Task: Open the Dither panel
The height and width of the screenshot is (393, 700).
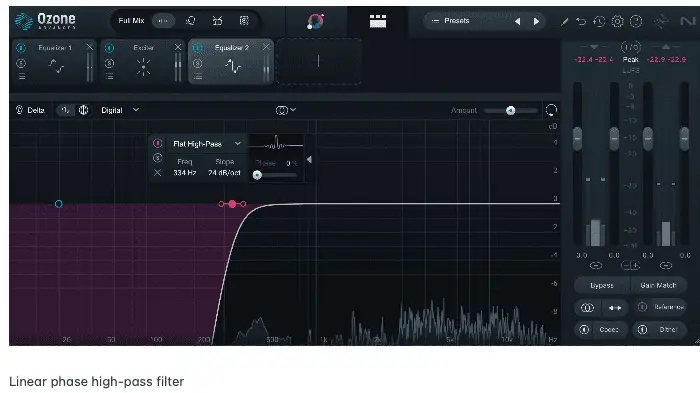Action: 668,330
